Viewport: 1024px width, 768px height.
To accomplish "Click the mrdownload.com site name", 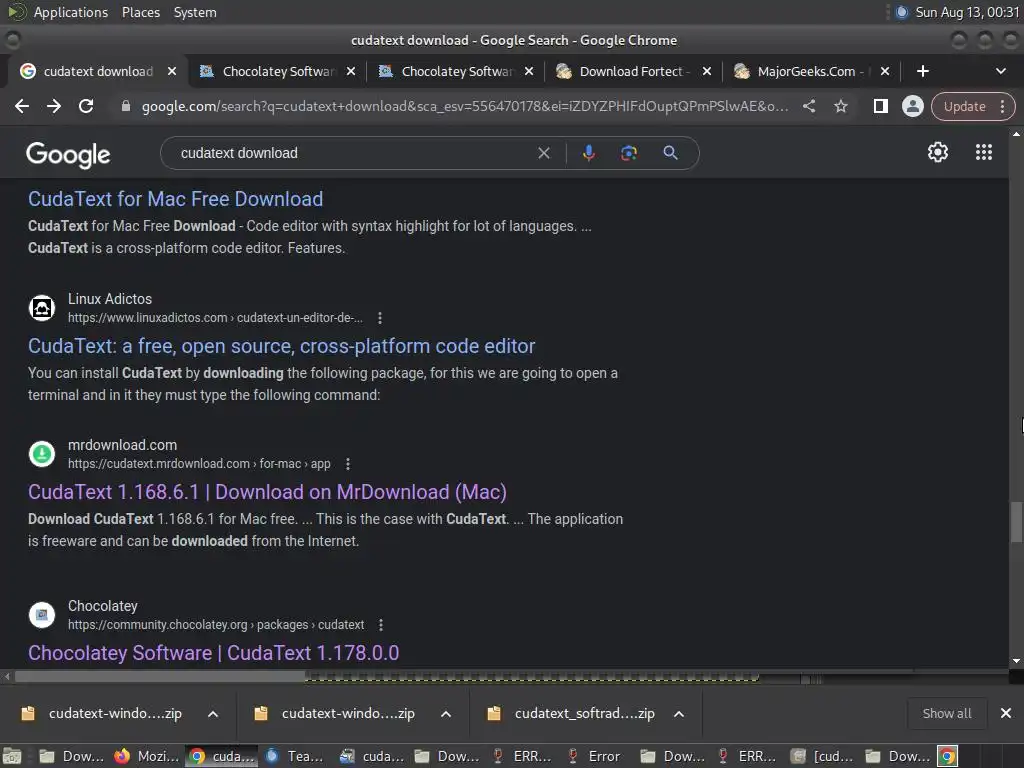I will pos(122,445).
